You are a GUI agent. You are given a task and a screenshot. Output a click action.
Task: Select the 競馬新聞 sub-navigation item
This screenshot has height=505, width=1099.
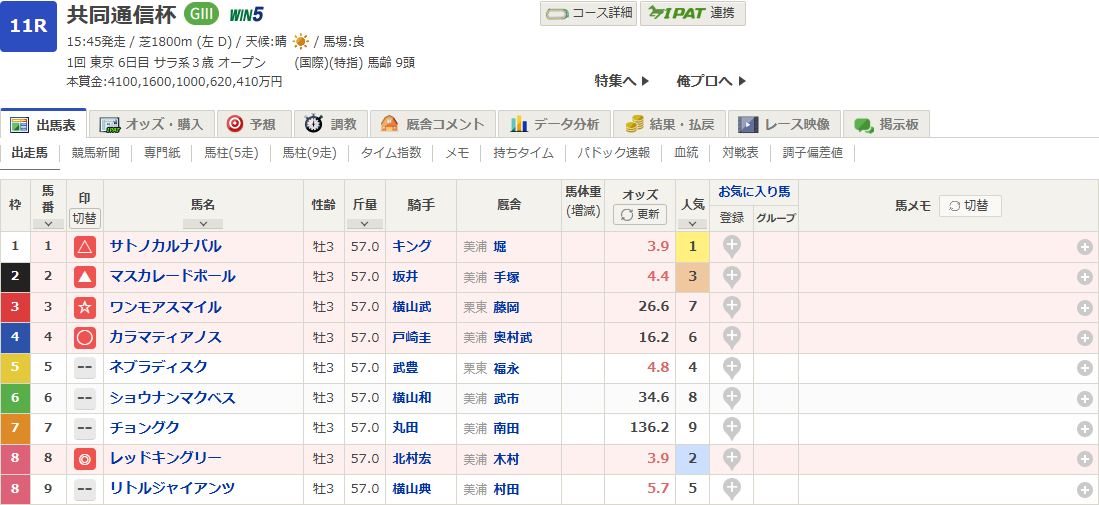coord(96,153)
